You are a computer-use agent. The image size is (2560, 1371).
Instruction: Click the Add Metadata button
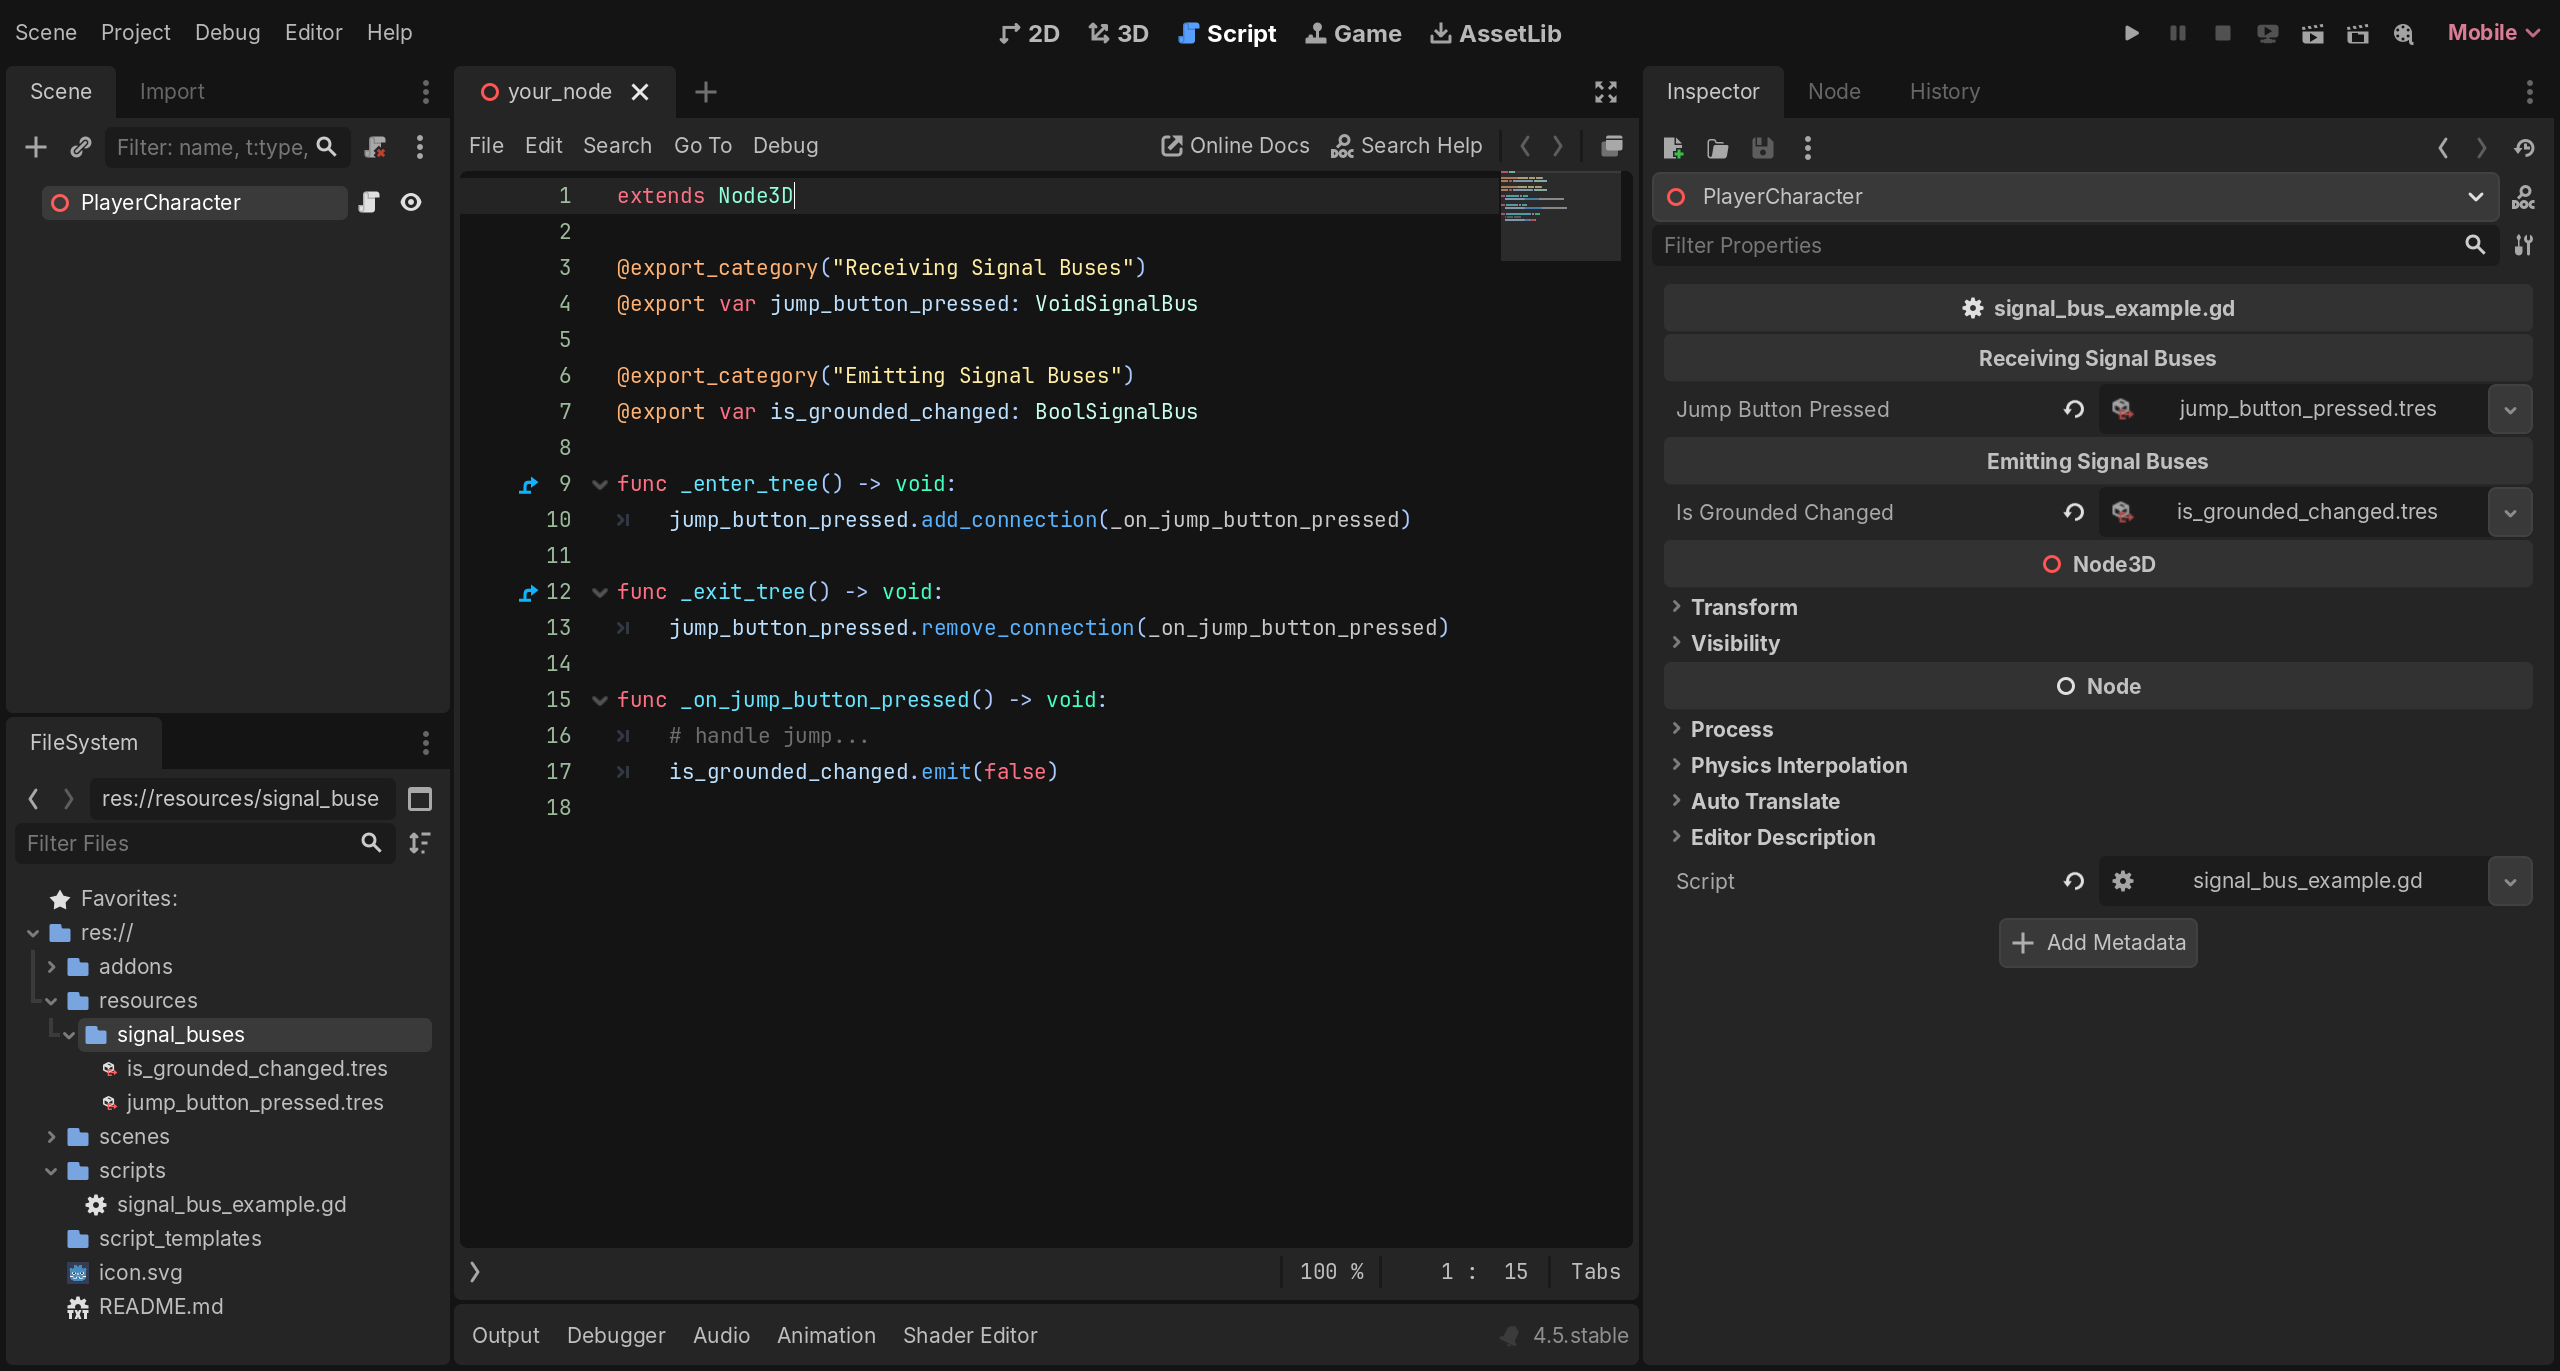pos(2097,943)
